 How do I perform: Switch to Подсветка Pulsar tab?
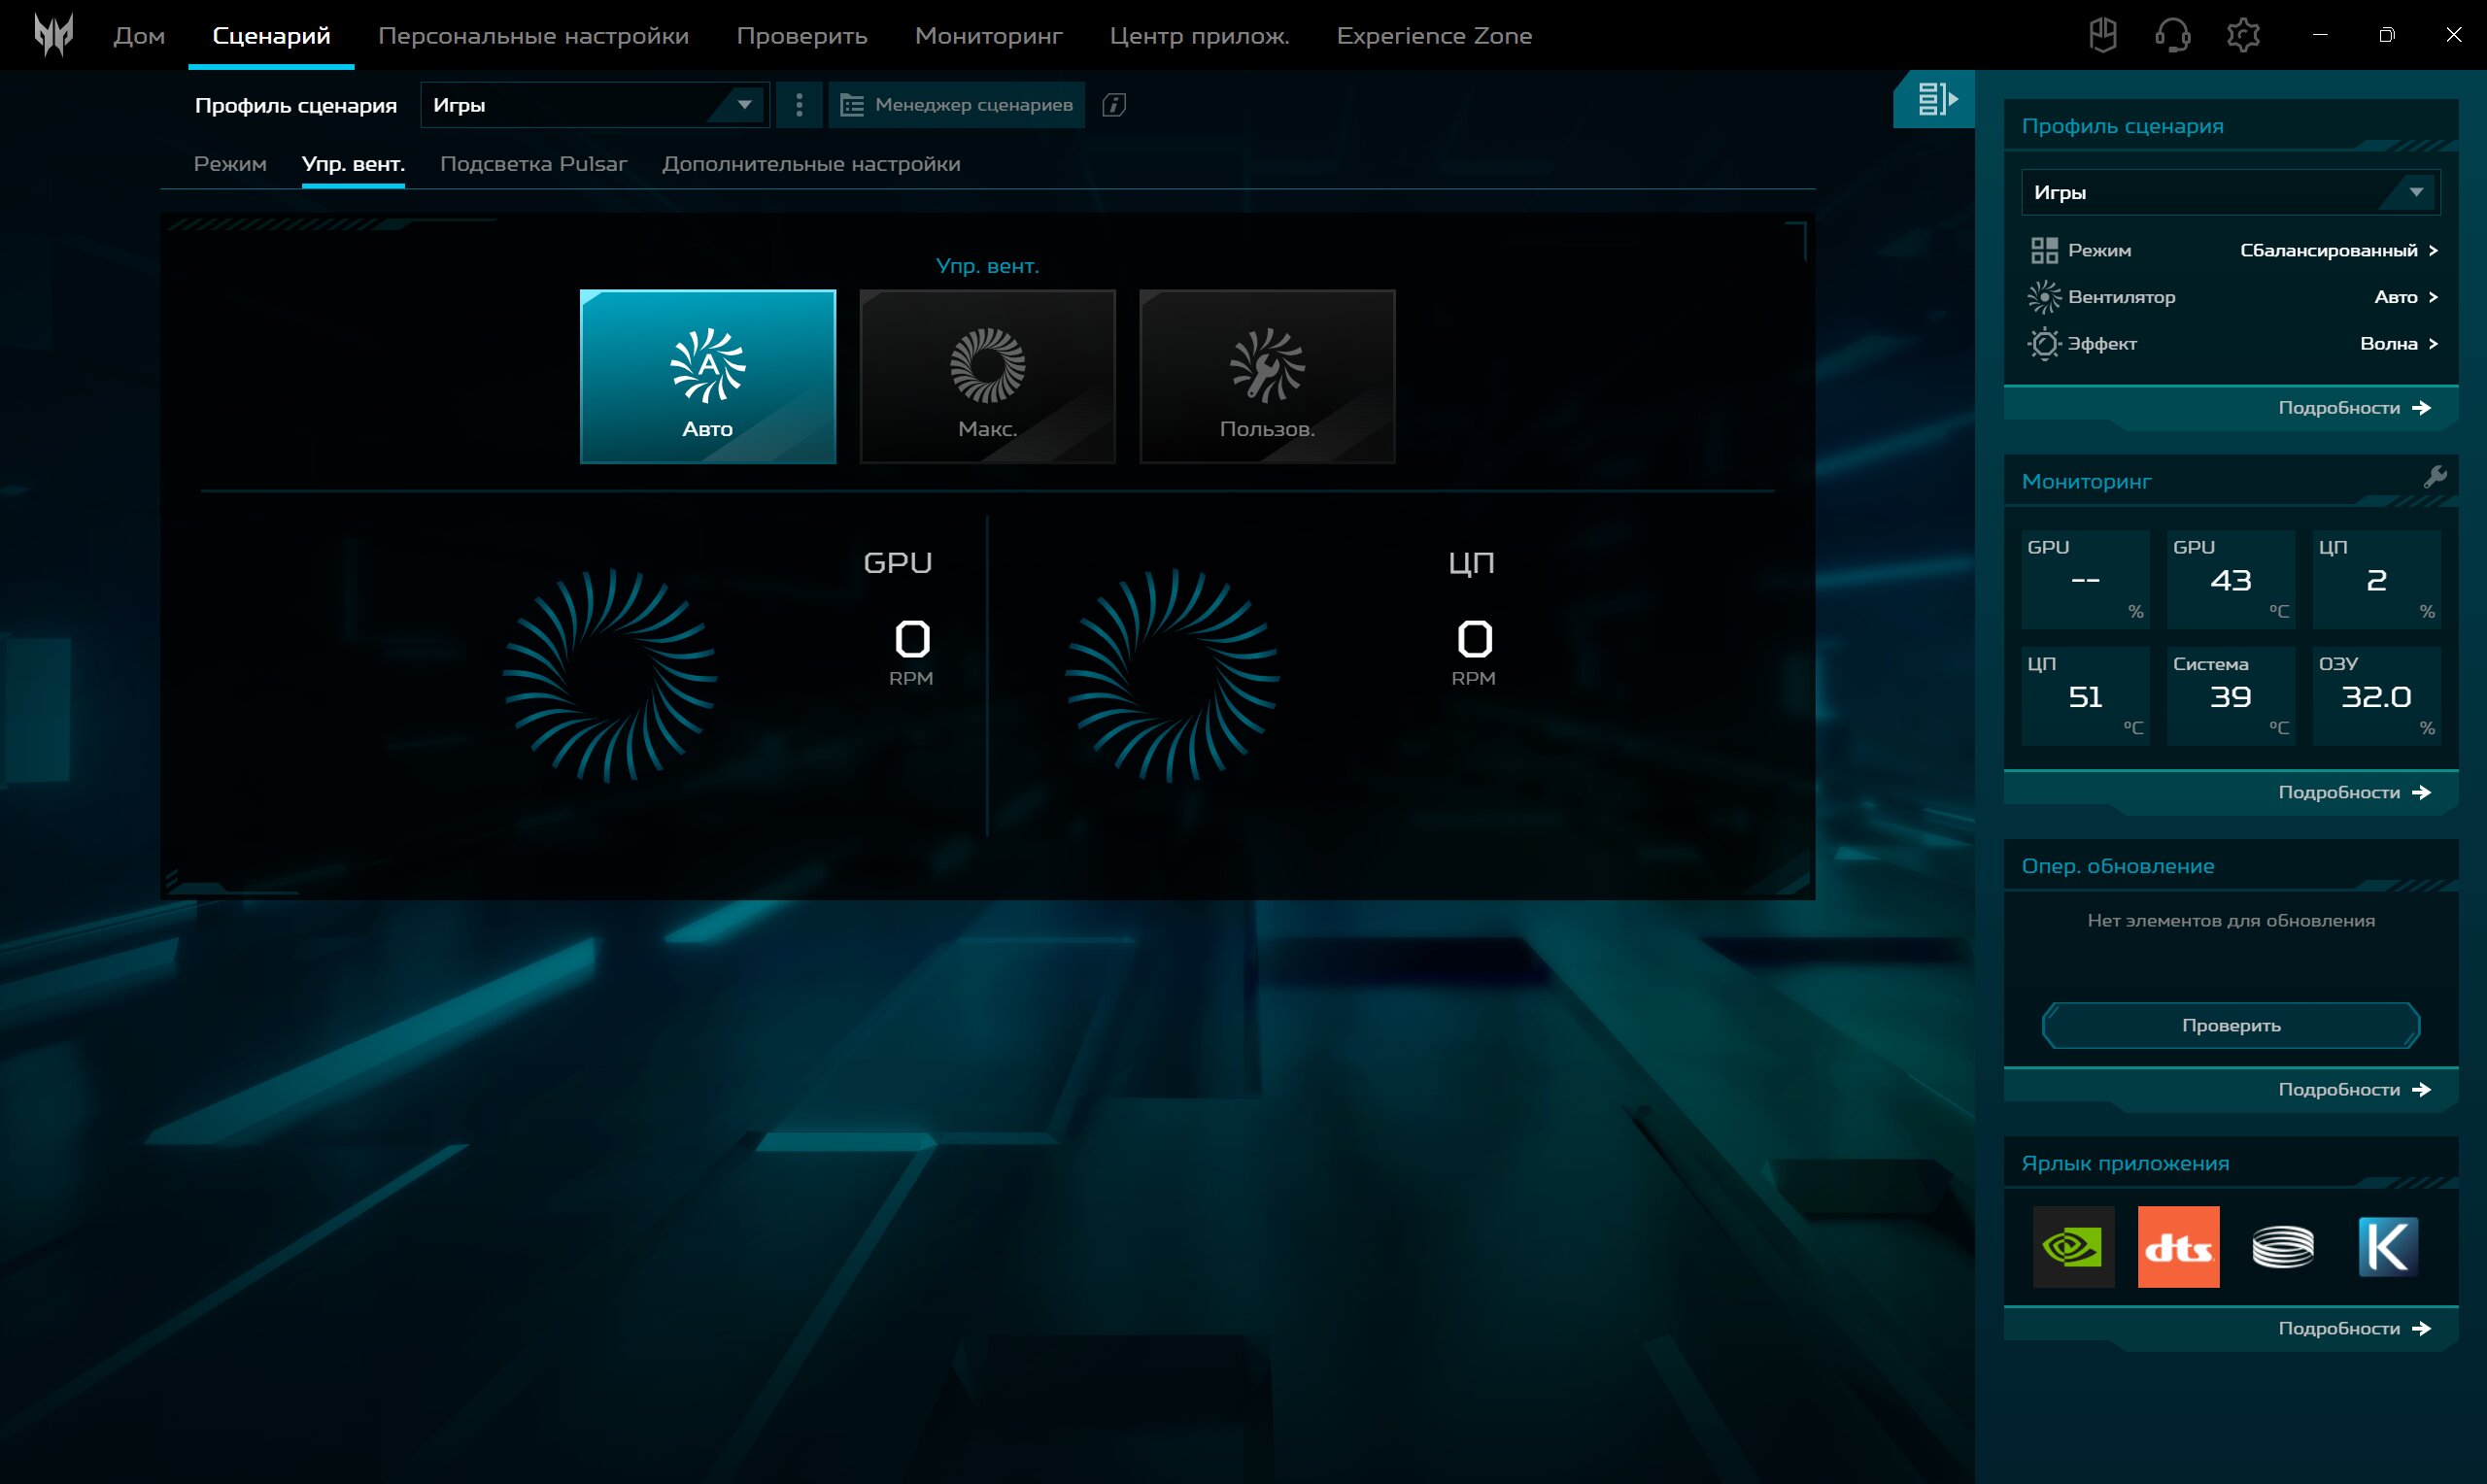pos(533,164)
